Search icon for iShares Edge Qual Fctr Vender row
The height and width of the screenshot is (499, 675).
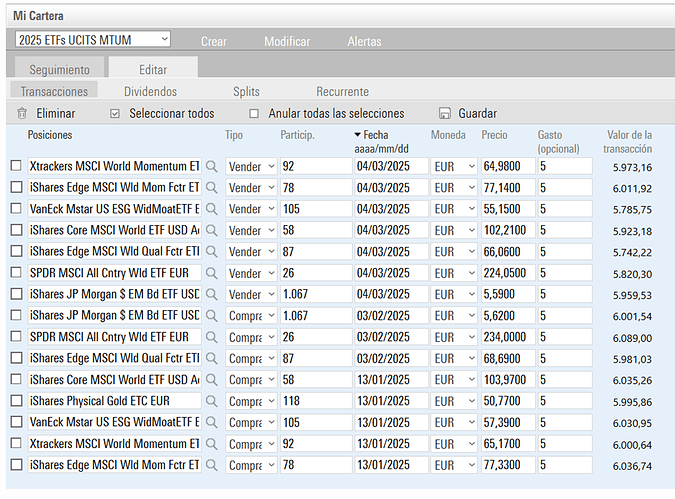211,252
